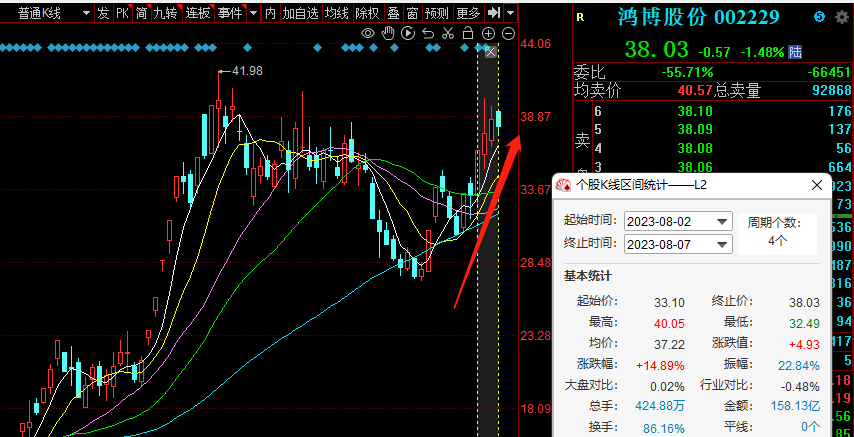854x437 pixels.
Task: Select the hand pan tool icon
Action: coord(388,33)
